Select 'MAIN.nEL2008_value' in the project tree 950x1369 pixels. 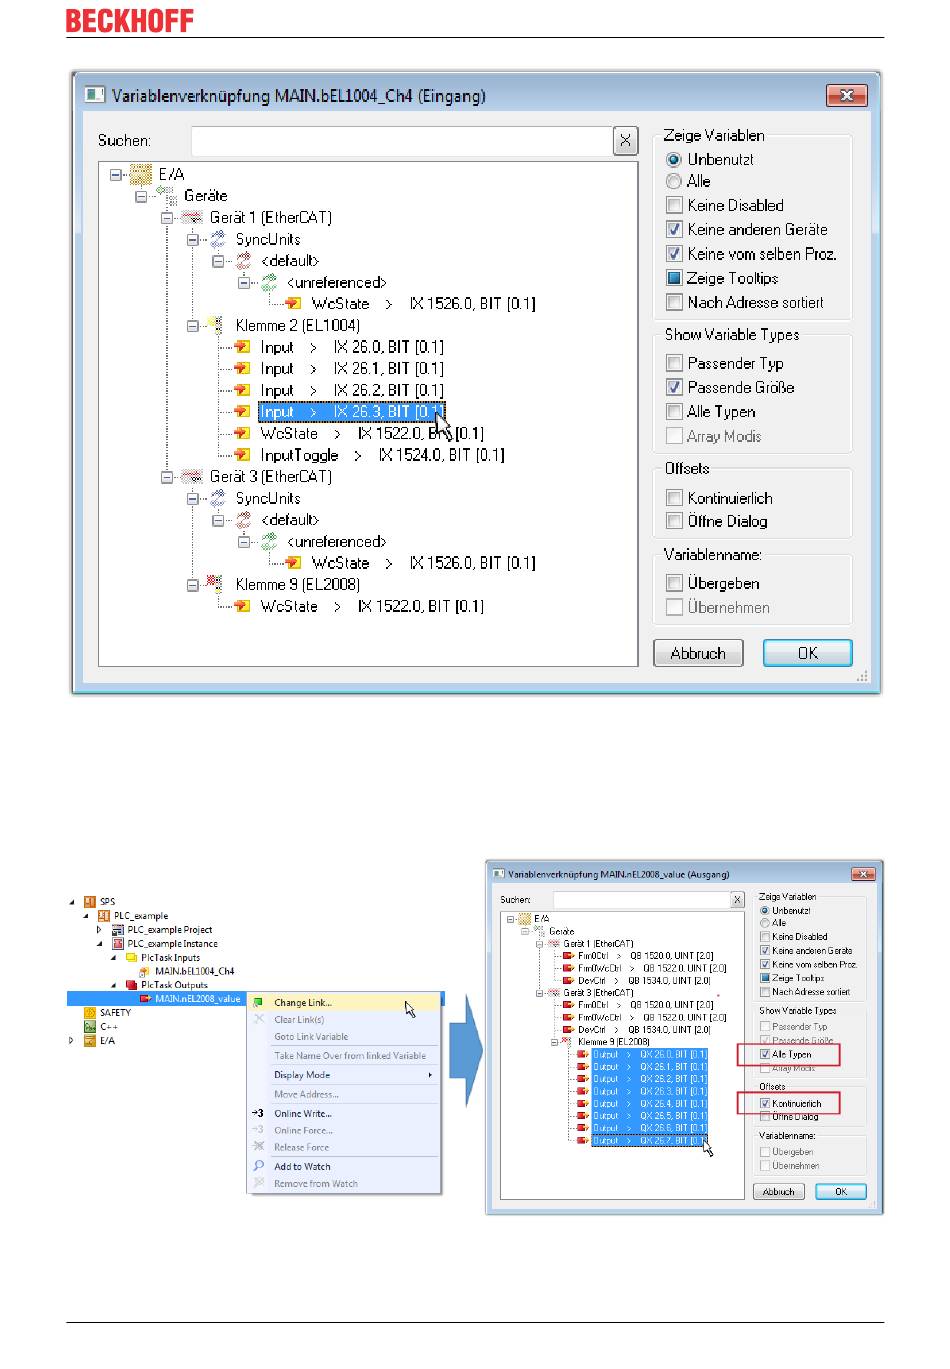197,998
